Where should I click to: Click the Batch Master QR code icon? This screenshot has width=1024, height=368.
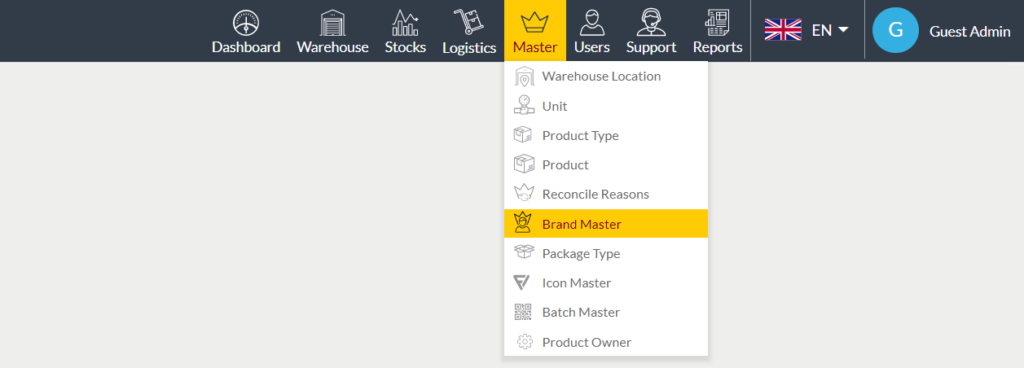(523, 313)
